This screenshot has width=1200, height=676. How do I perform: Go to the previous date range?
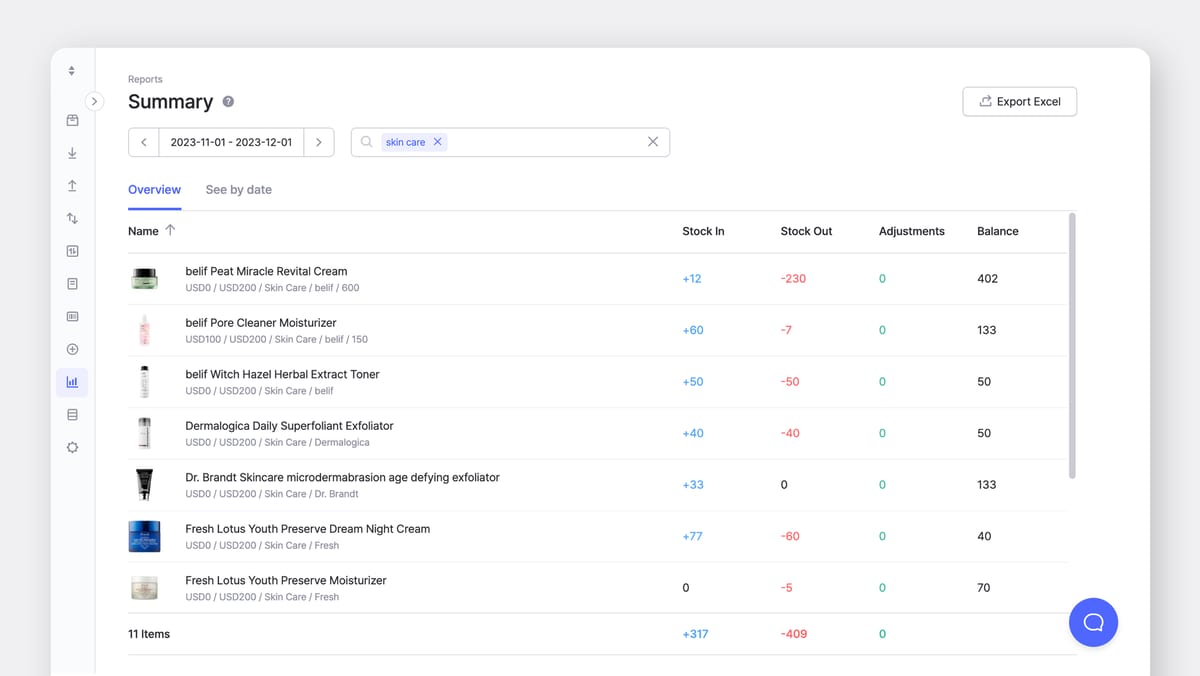pyautogui.click(x=144, y=142)
